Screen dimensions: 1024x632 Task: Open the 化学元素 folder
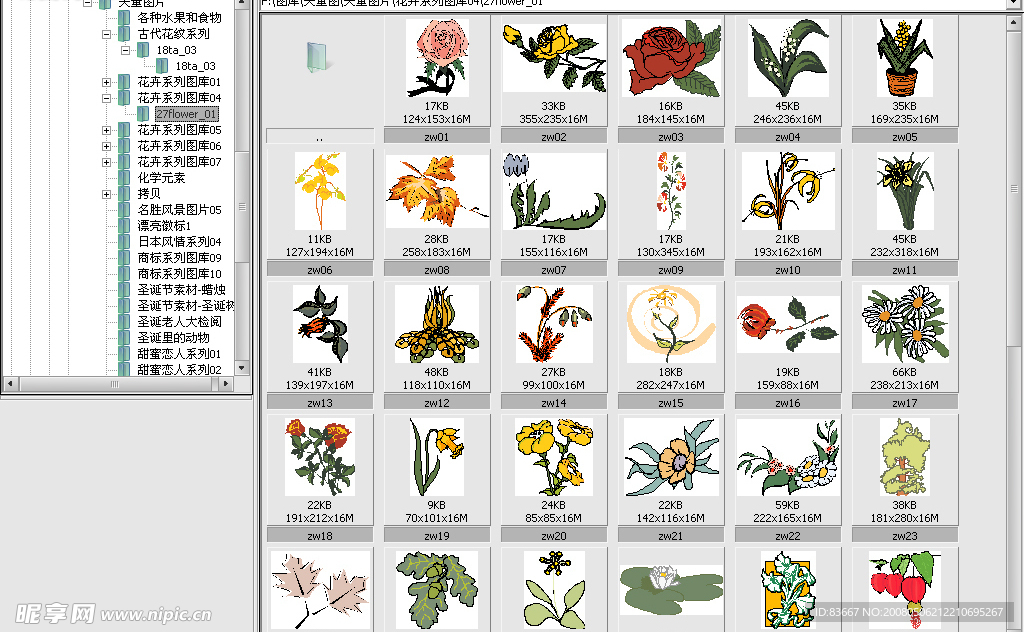coord(161,178)
